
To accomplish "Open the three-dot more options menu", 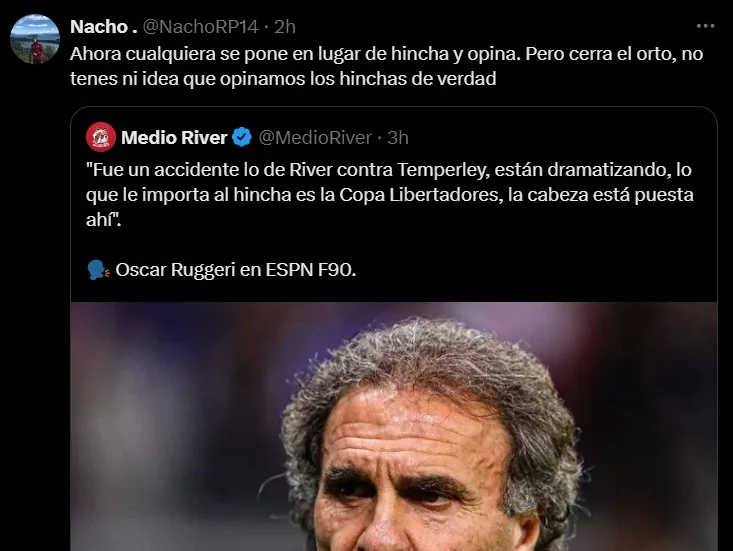I will [x=705, y=26].
